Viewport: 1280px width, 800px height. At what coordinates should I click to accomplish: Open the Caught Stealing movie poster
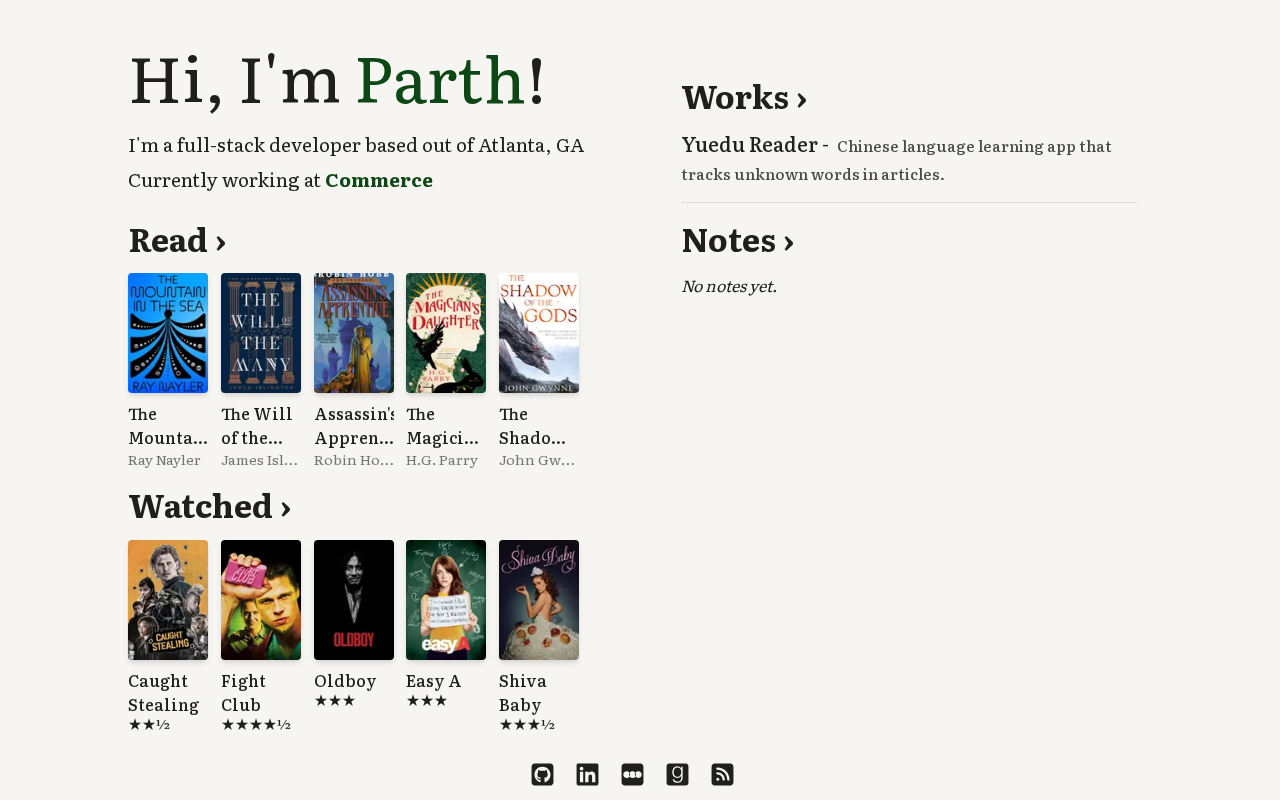coord(168,600)
